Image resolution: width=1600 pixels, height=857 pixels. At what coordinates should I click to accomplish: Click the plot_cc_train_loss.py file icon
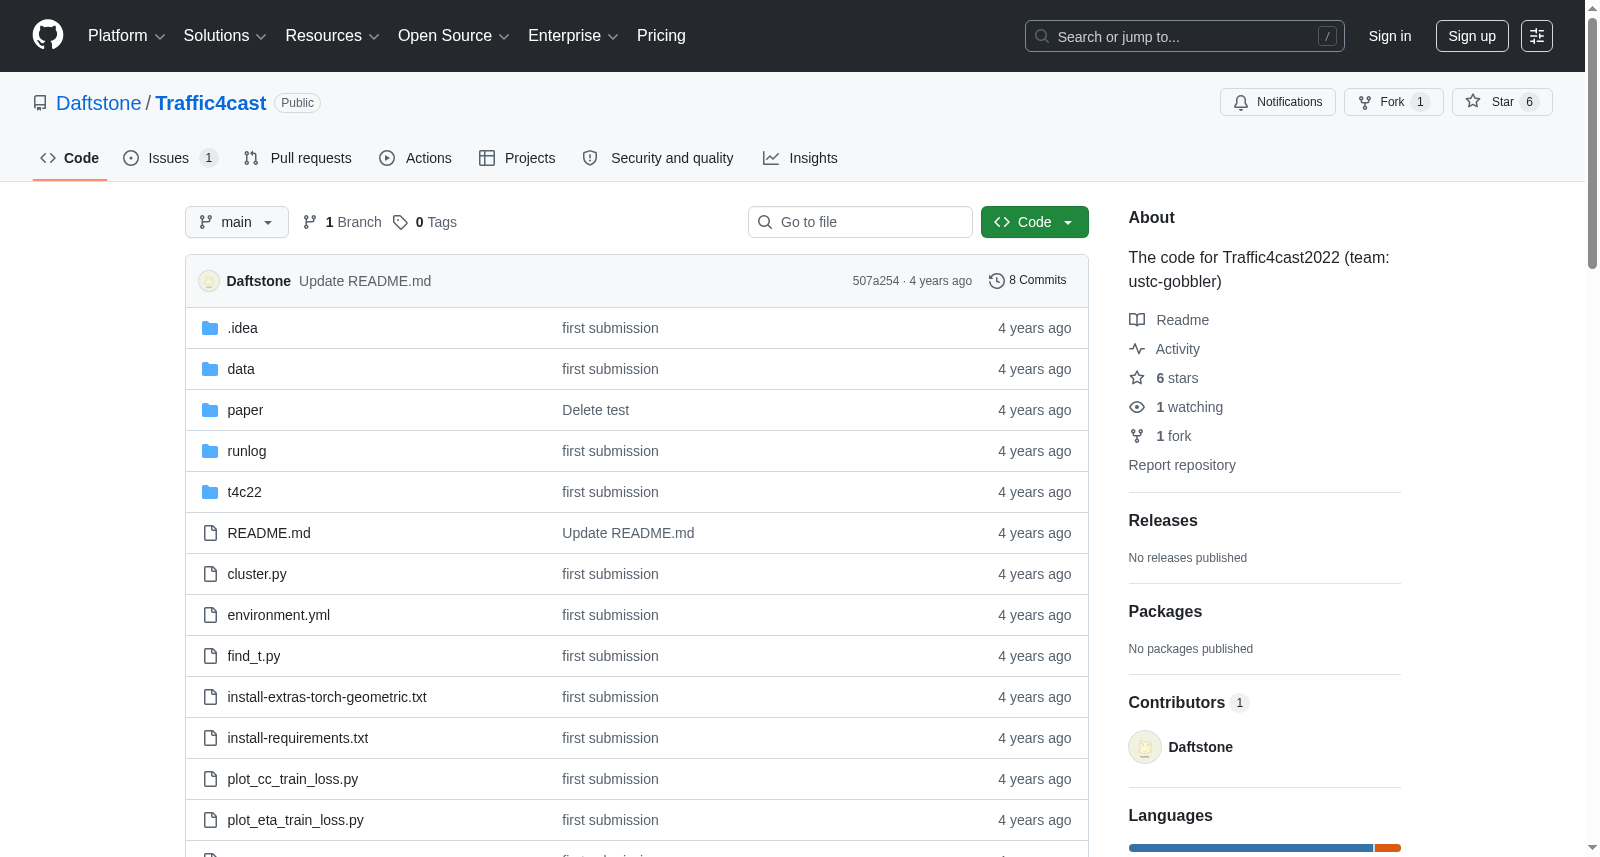click(210, 779)
